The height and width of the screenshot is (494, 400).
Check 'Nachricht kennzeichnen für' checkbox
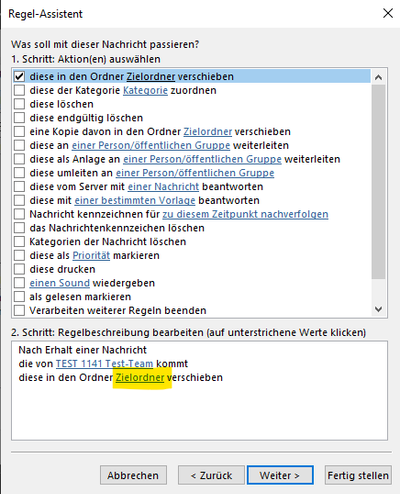[x=19, y=214]
